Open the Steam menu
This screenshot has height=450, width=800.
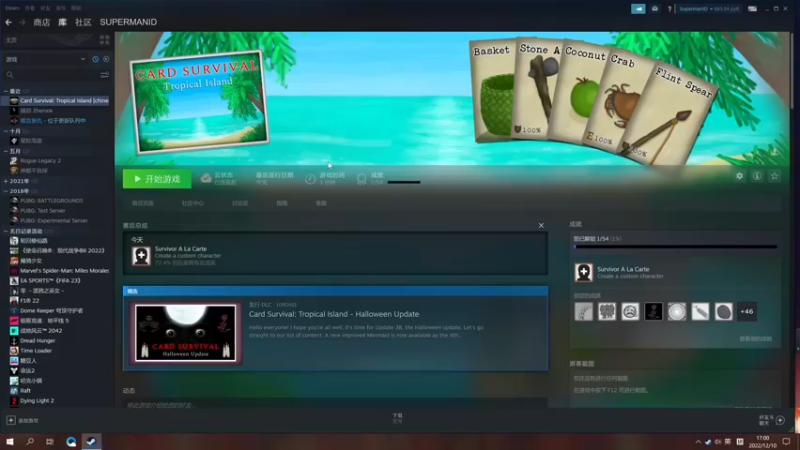(x=12, y=8)
